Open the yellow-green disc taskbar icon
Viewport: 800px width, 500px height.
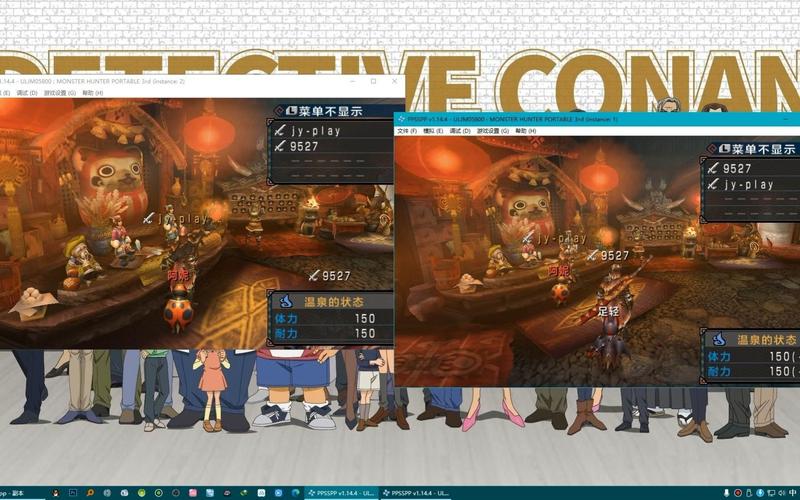point(141,493)
